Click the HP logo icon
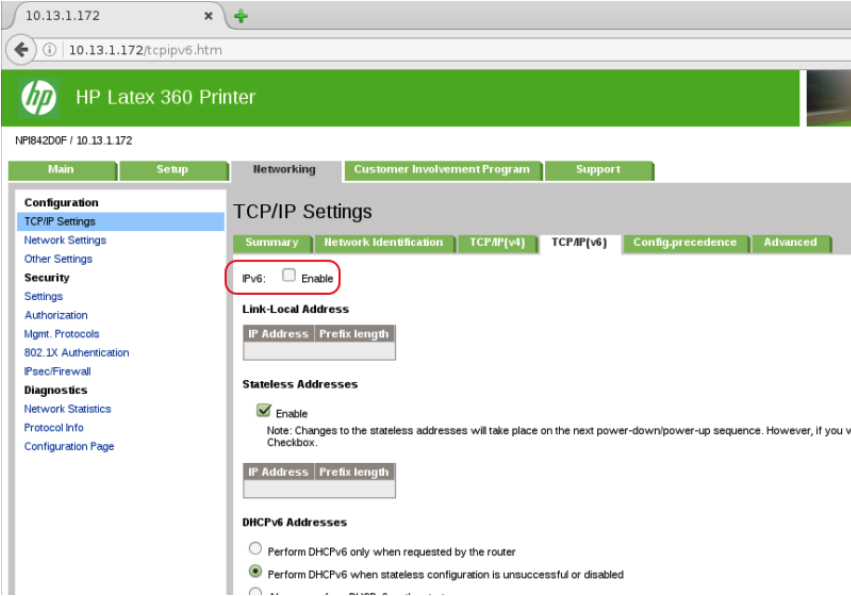This screenshot has height=596, width=851. point(39,97)
